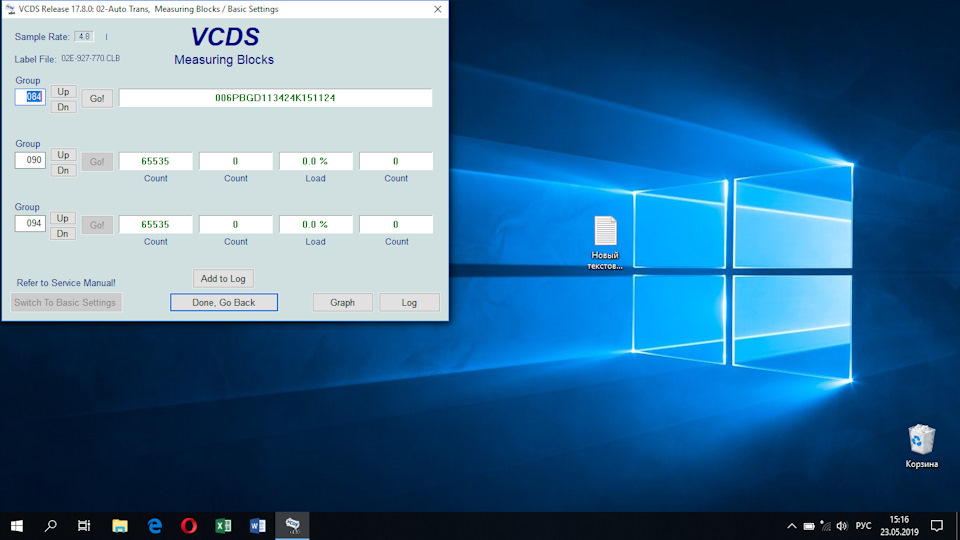The image size is (960, 540).
Task: Click the Sample Rate 4.8 value
Action: coord(84,37)
